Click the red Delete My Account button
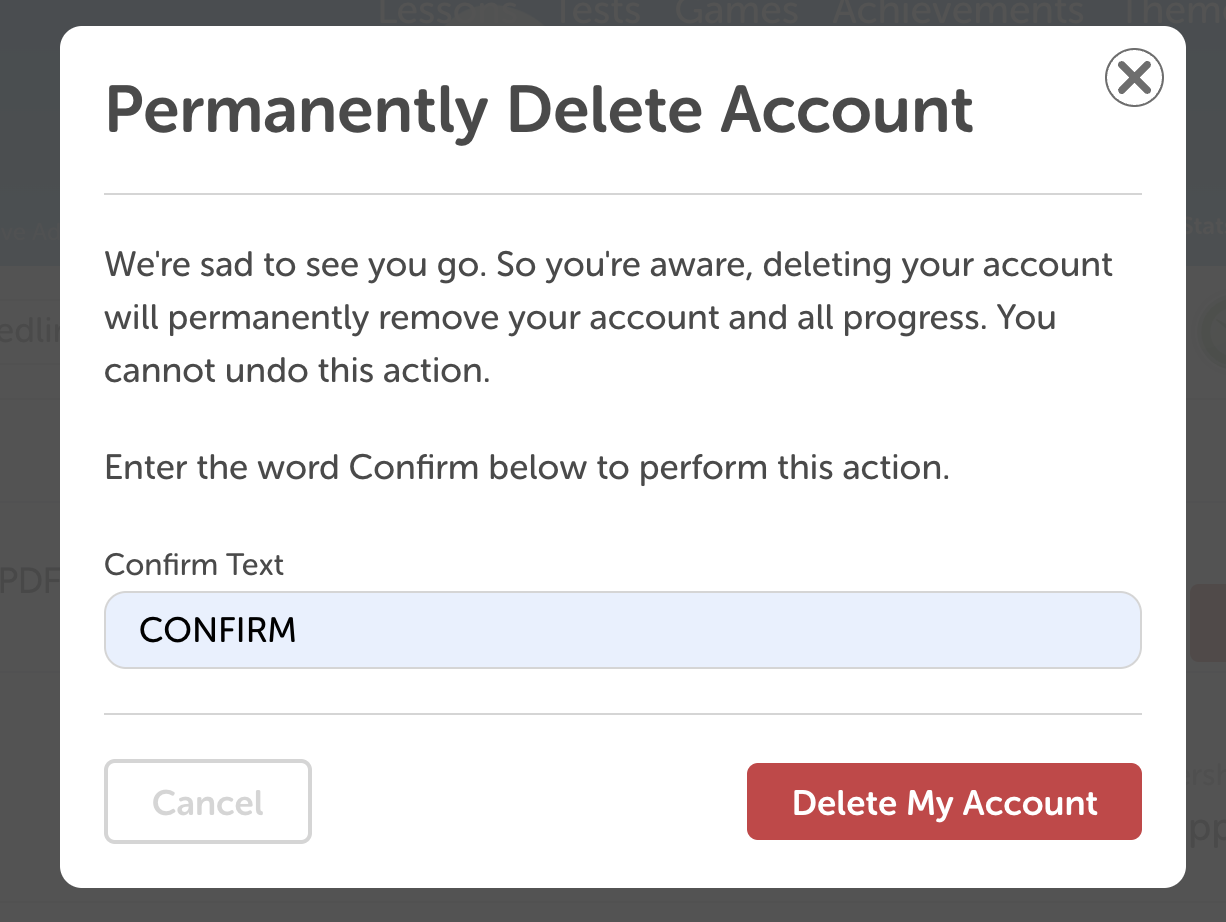The image size is (1226, 922). pyautogui.click(x=944, y=802)
